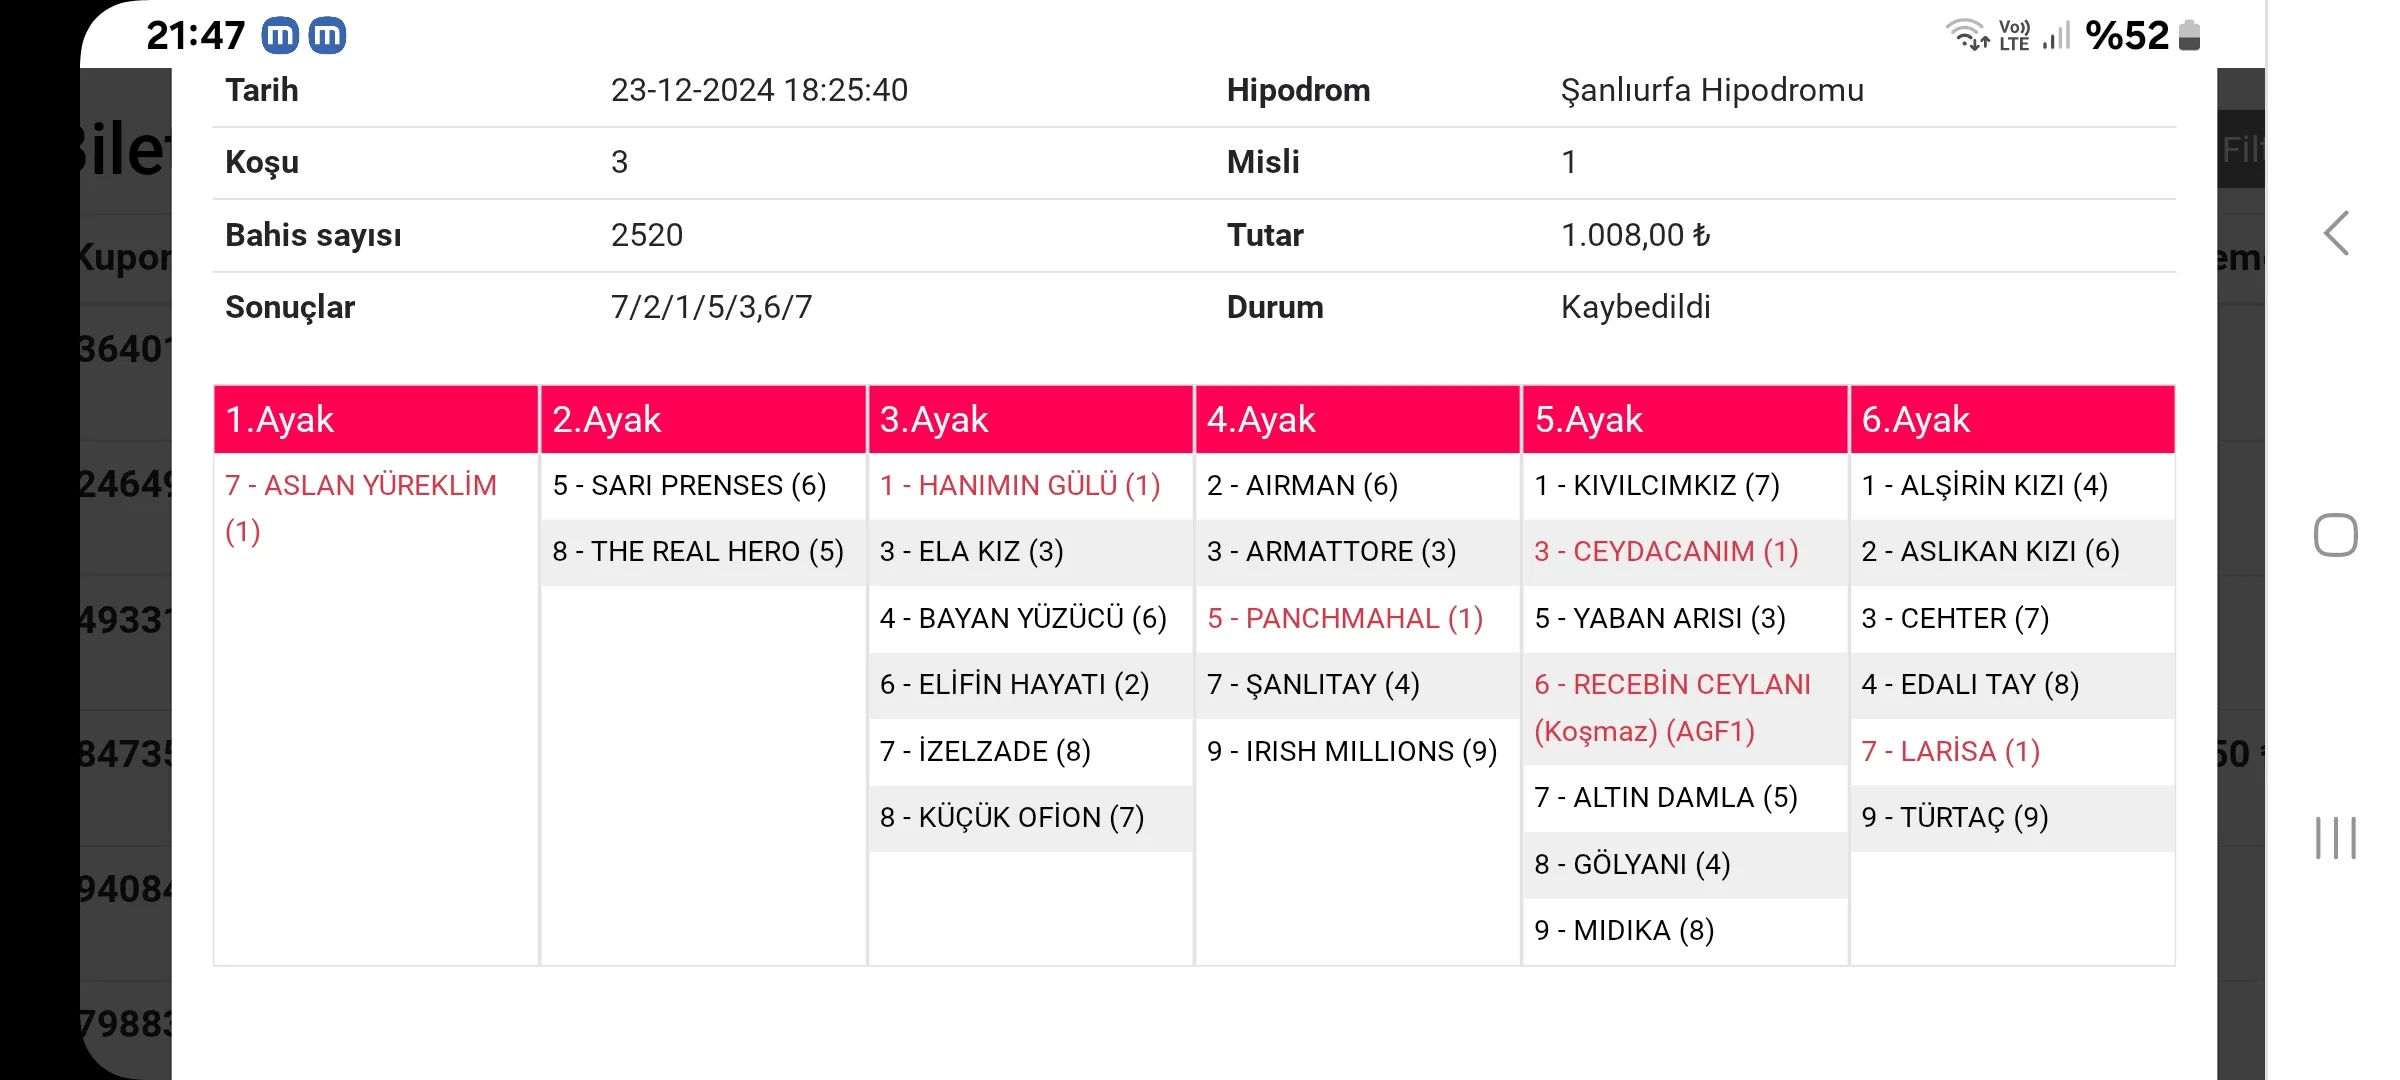Open the recent apps icon

point(2336,838)
